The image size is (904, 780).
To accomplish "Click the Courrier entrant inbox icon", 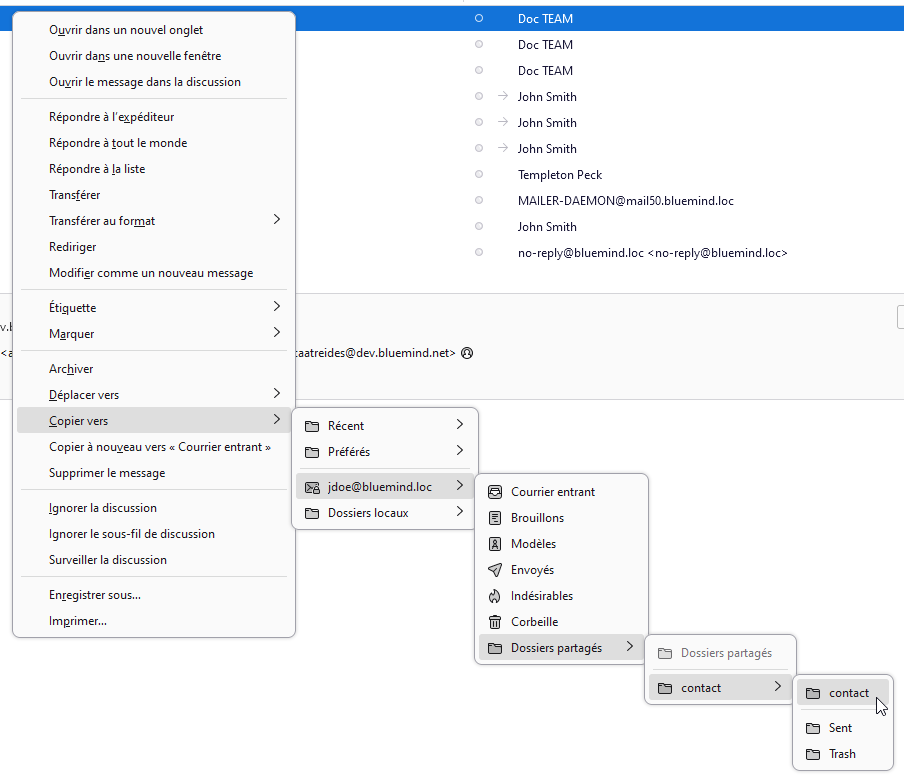I will click(x=494, y=492).
